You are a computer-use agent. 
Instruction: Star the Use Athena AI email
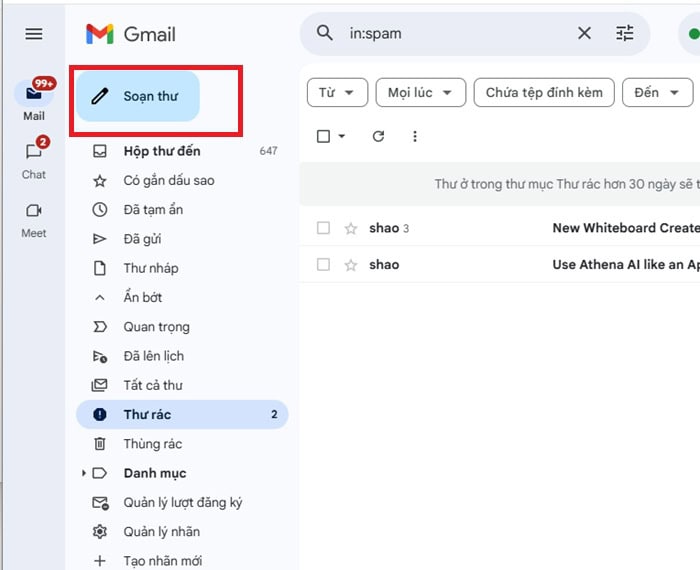coord(351,265)
